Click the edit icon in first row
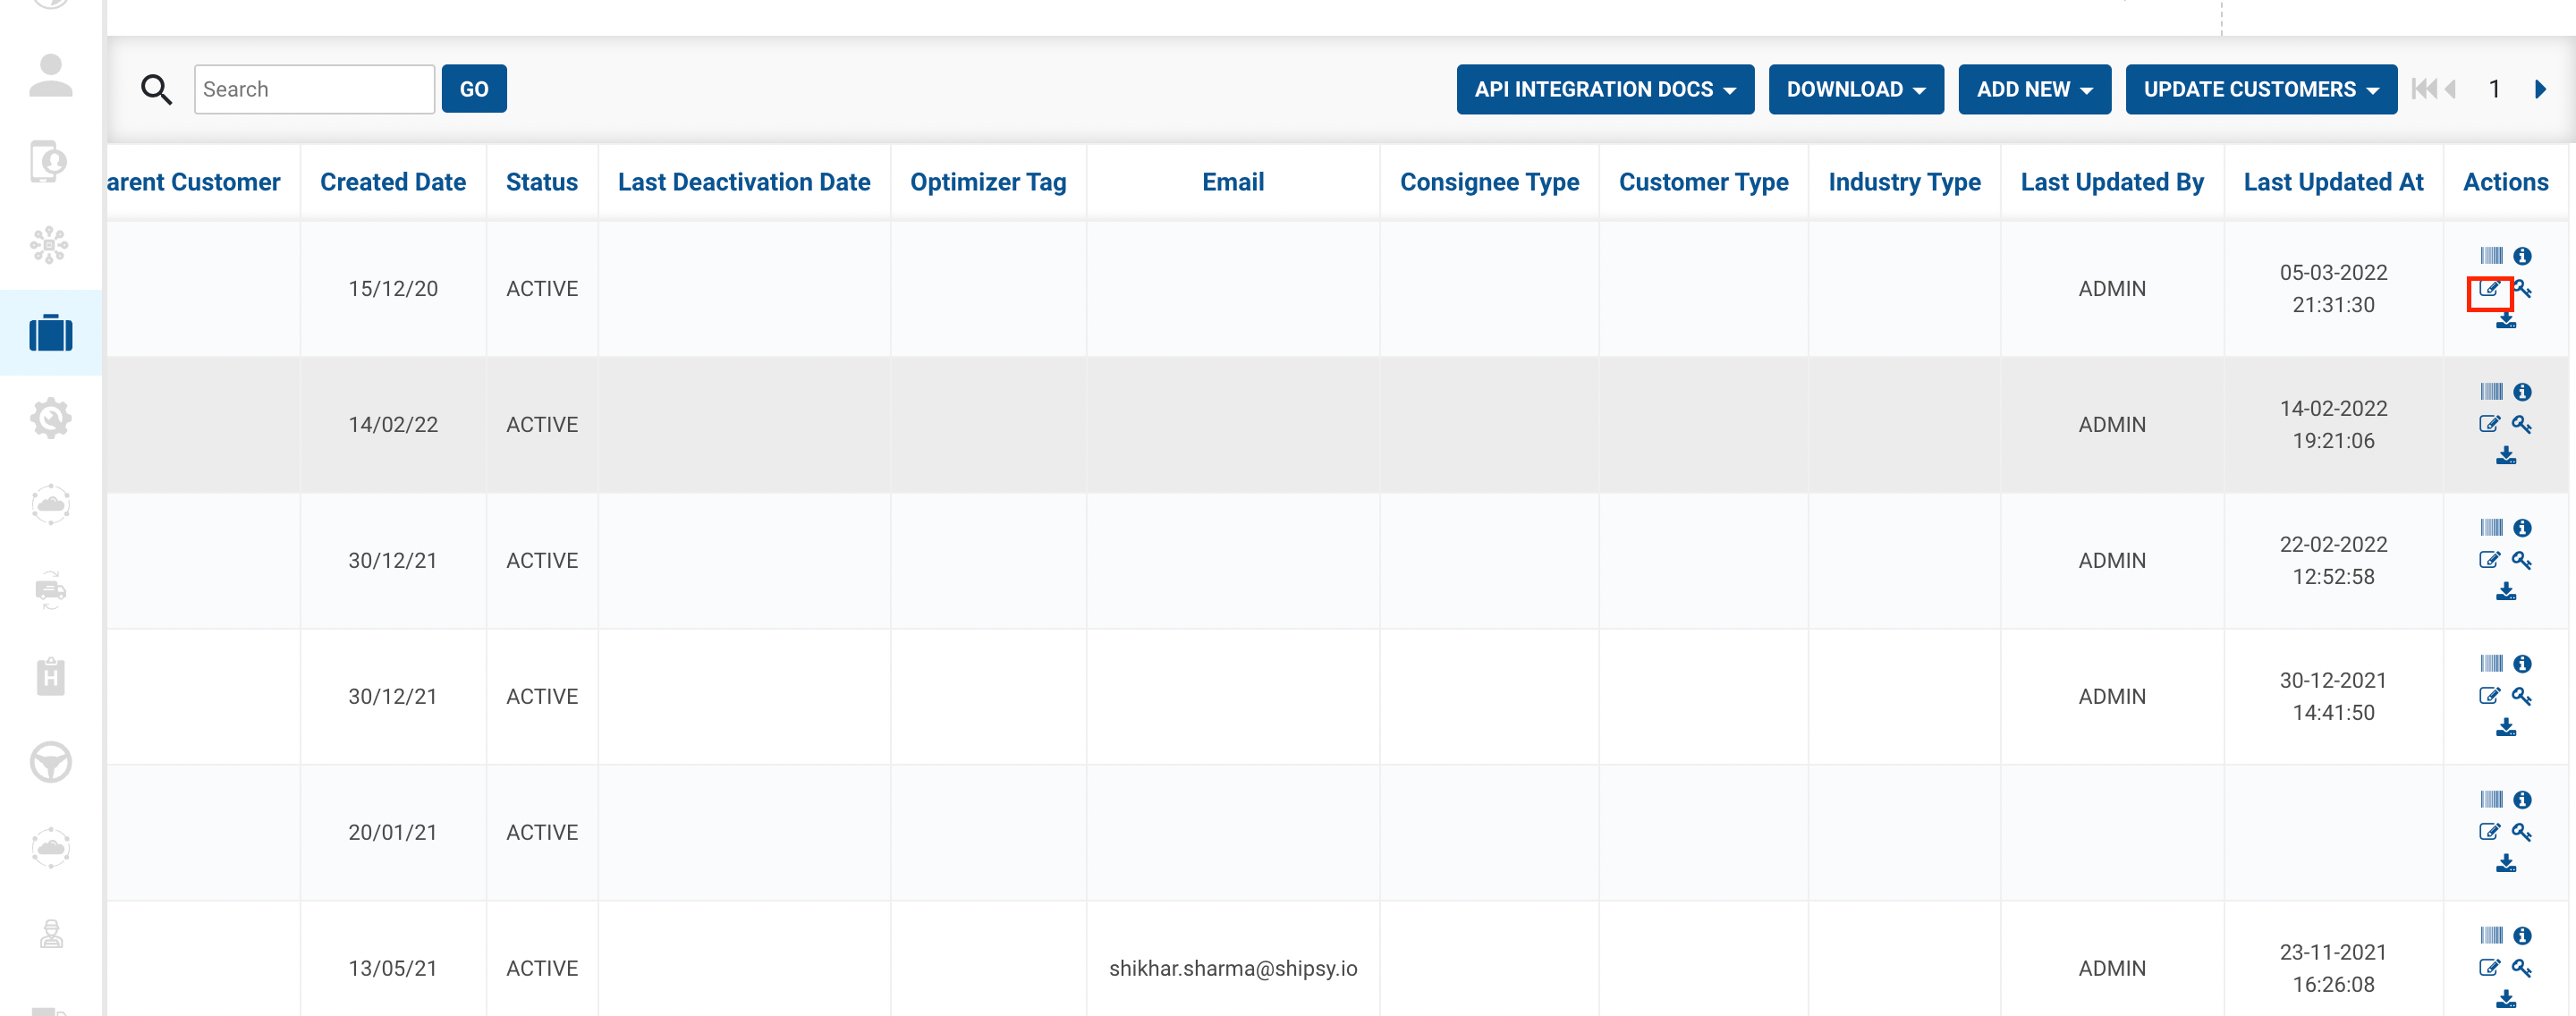This screenshot has height=1016, width=2576. pos(2488,290)
